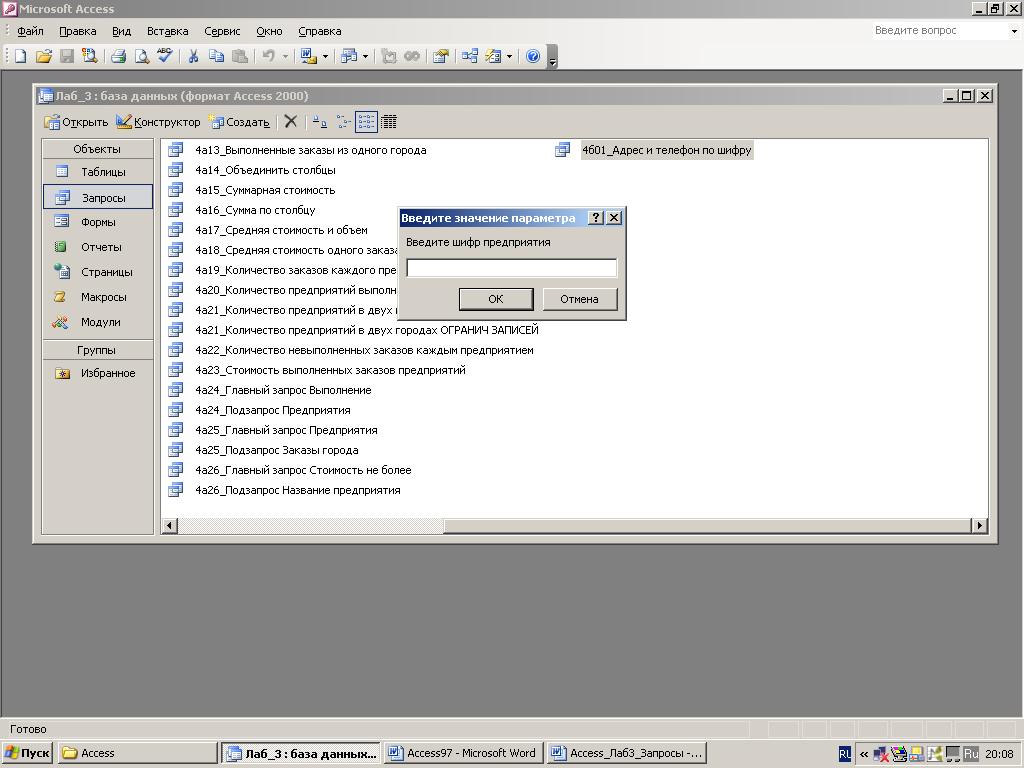
Task: Expand the Office Links dropdown arrow
Action: (325, 56)
